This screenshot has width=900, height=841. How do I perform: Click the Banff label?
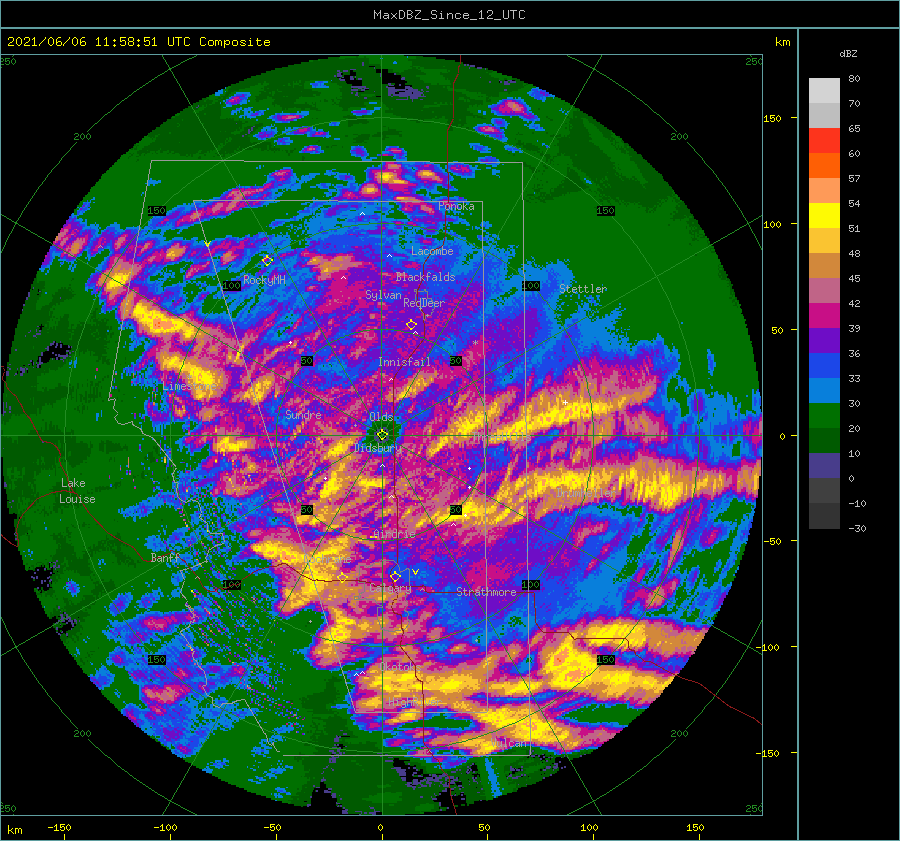pos(165,557)
